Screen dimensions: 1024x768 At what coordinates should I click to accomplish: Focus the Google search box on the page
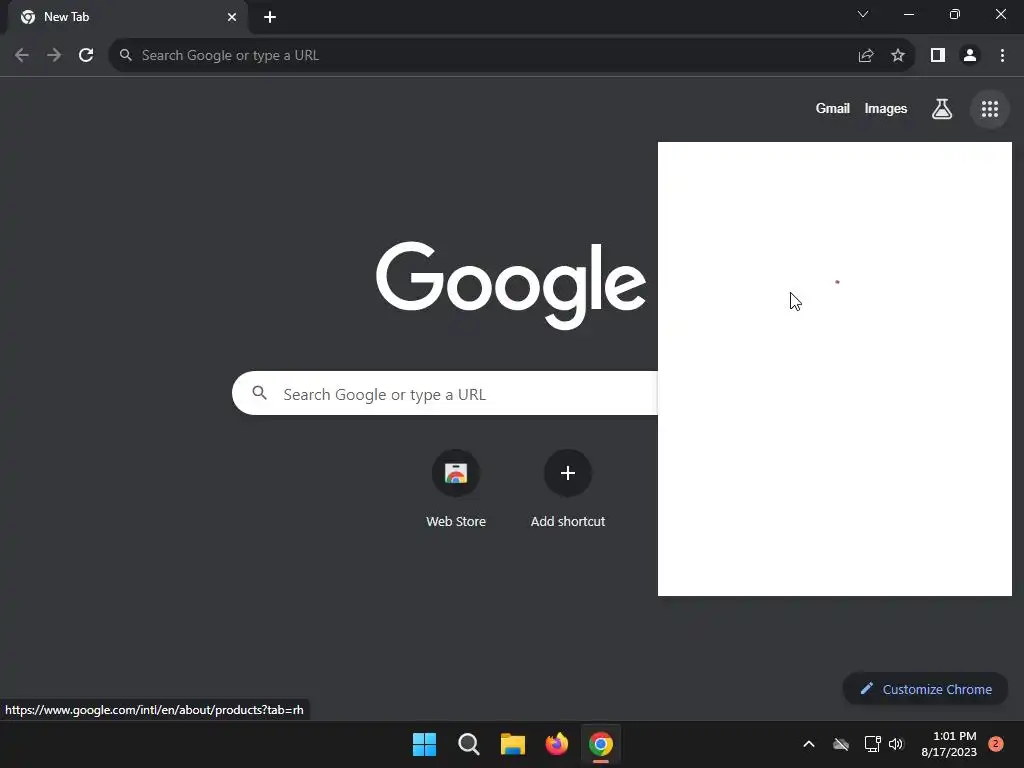tap(445, 393)
